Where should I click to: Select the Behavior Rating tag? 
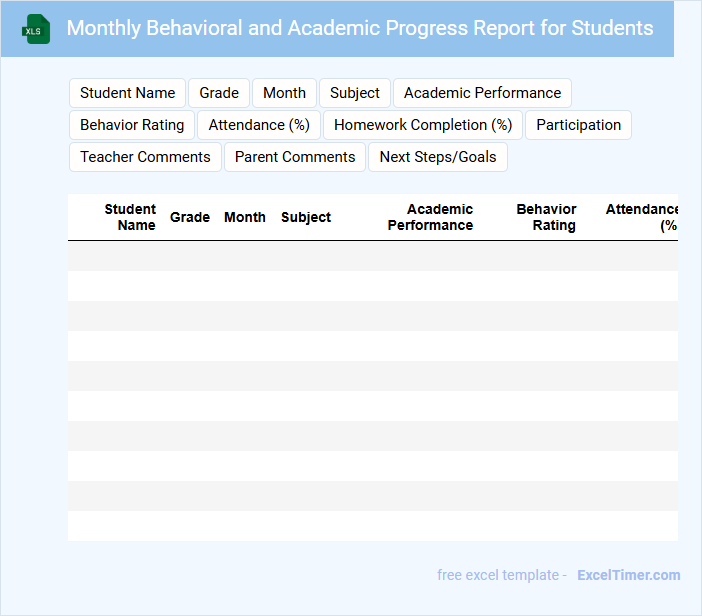point(132,125)
